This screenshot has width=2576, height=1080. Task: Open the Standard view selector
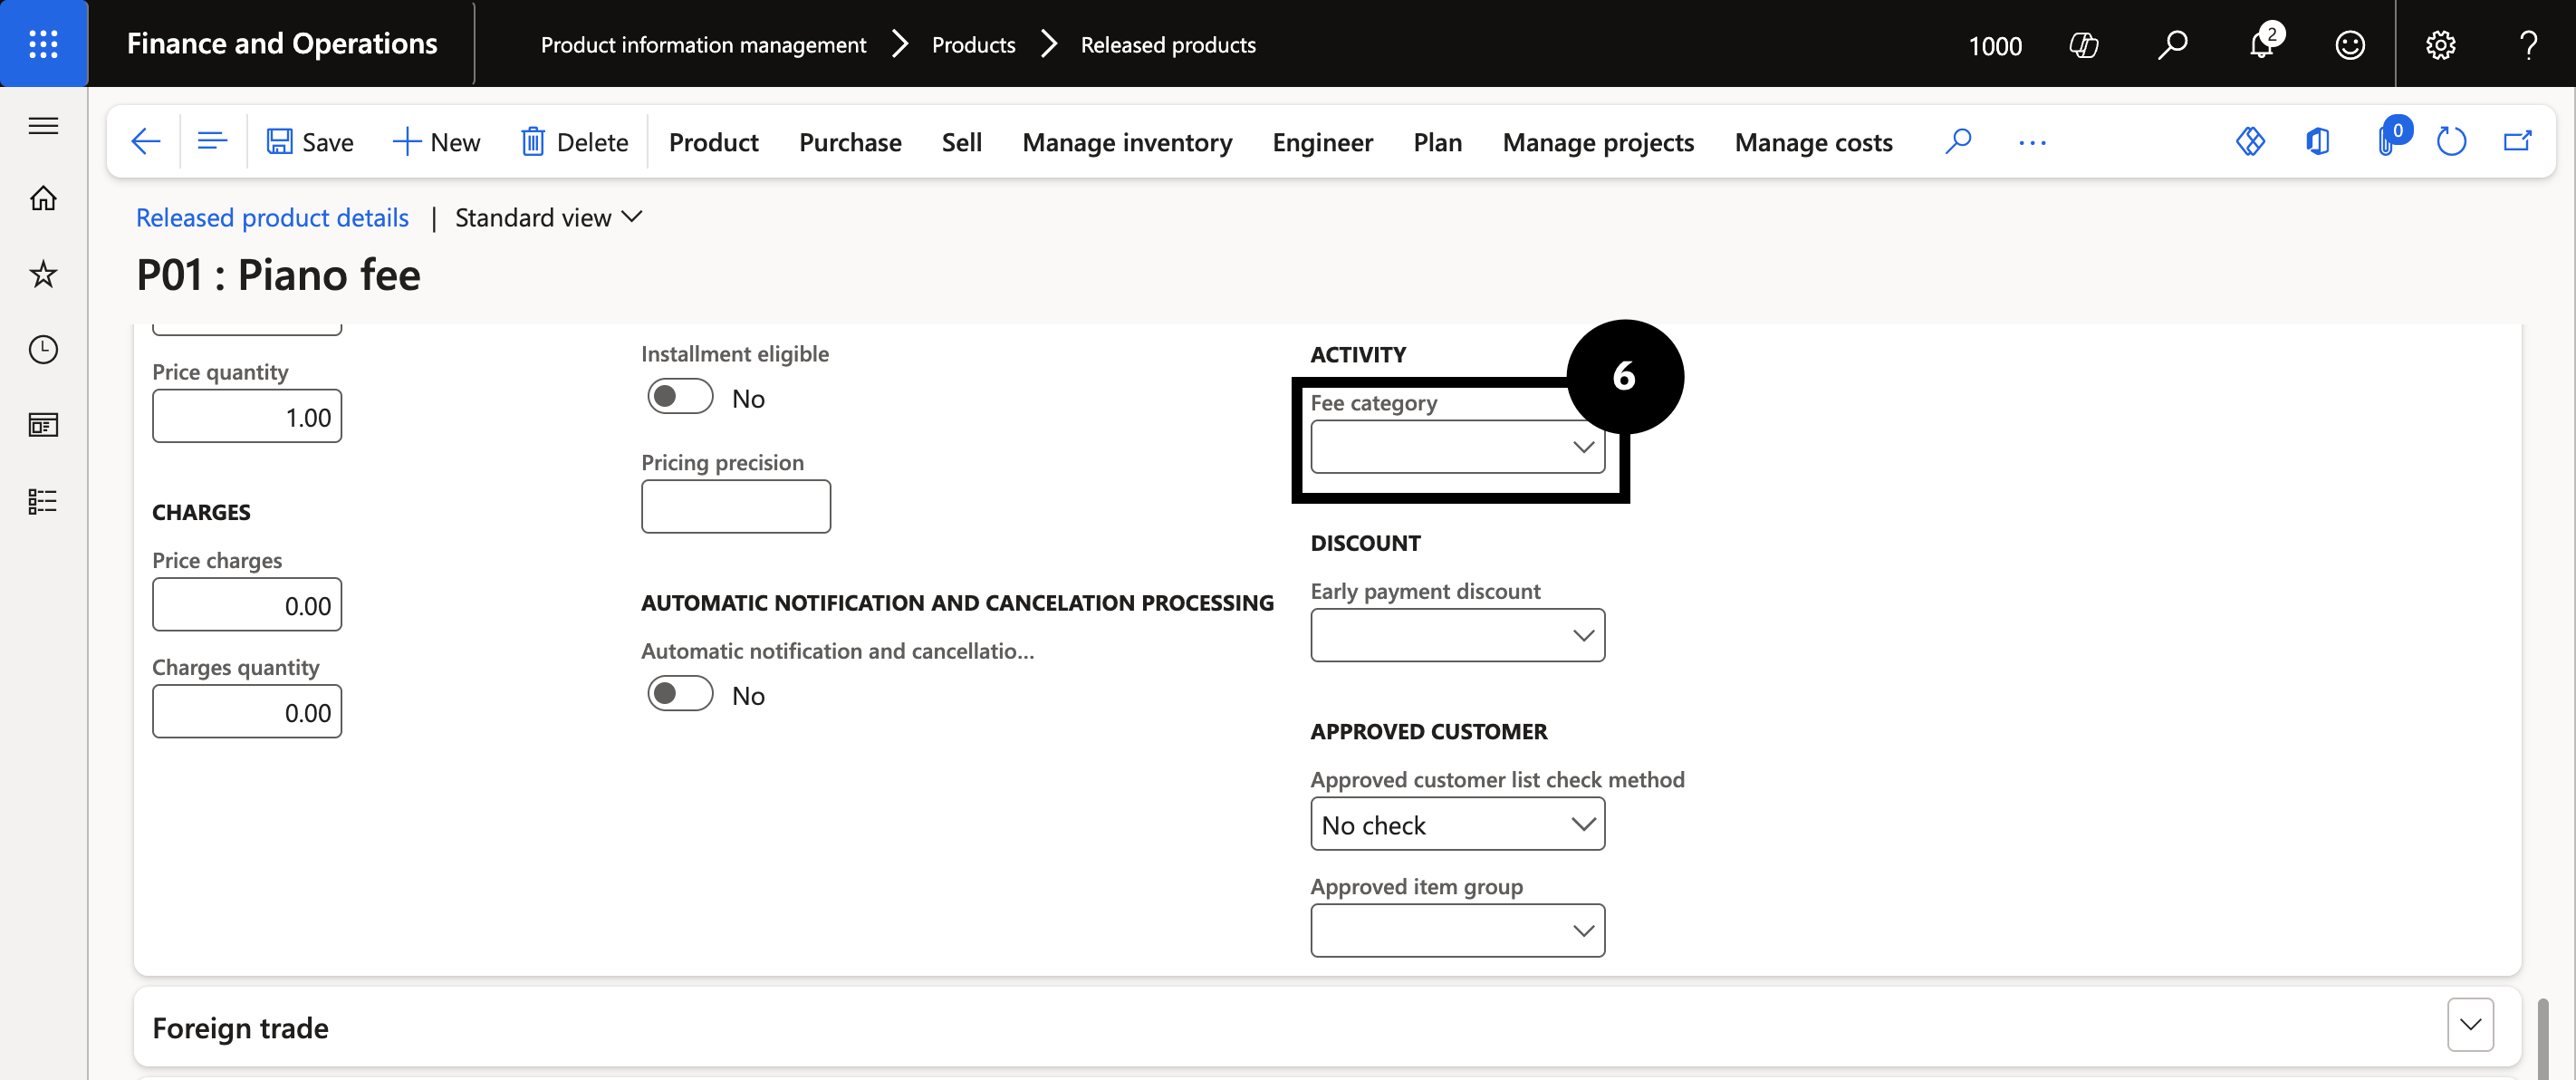[548, 217]
